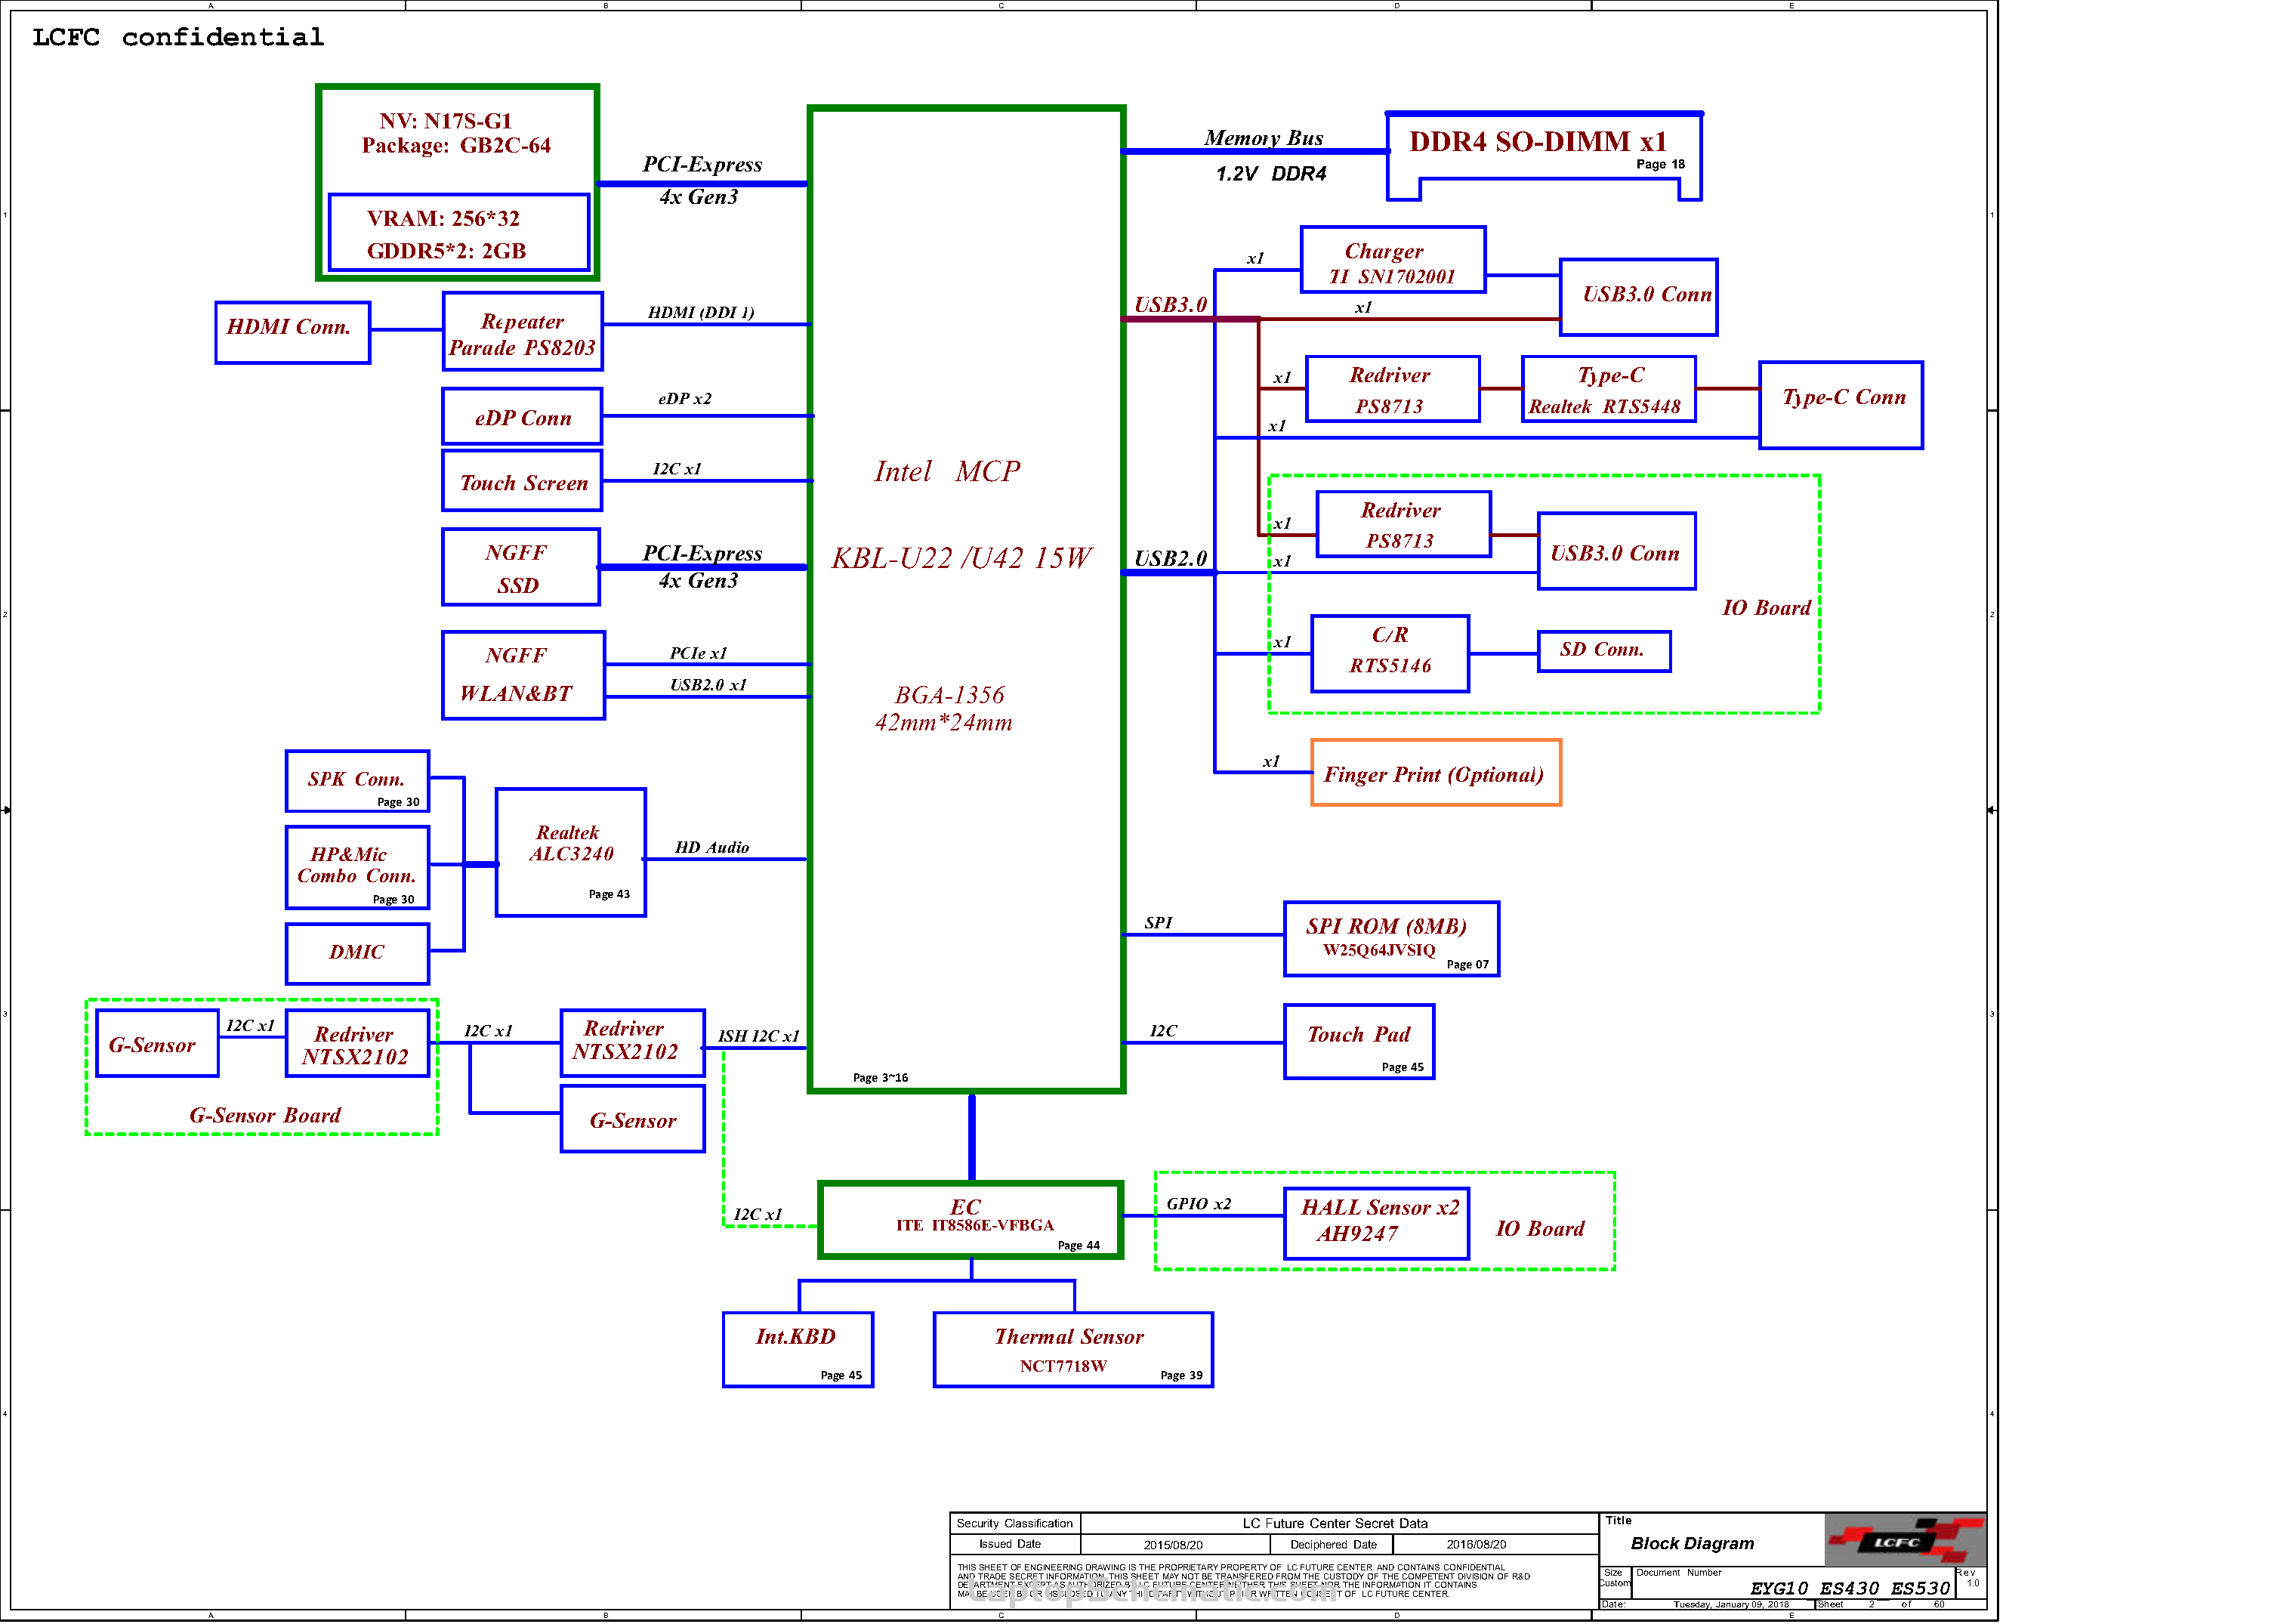The height and width of the screenshot is (1624, 2296).
Task: Click the "SPI" bus label
Action: click(x=1158, y=923)
